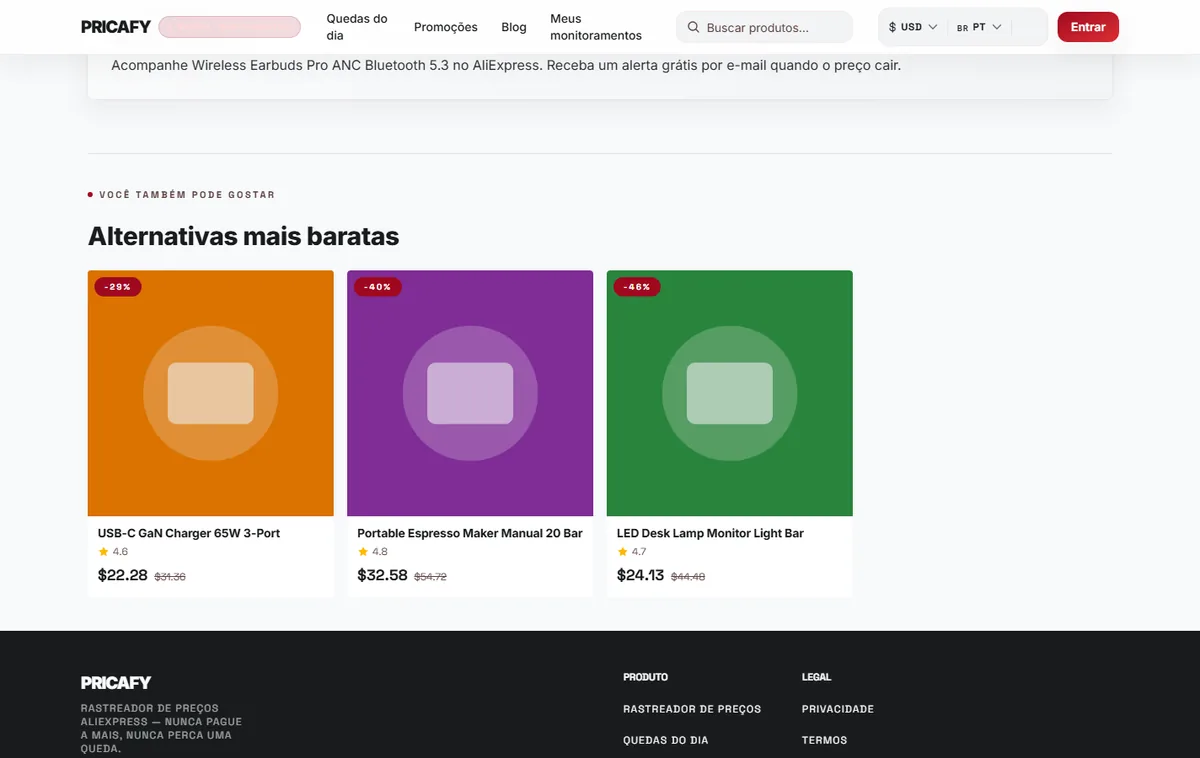This screenshot has width=1200, height=758.
Task: Click the Alternativas mais baratas heading
Action: point(243,236)
